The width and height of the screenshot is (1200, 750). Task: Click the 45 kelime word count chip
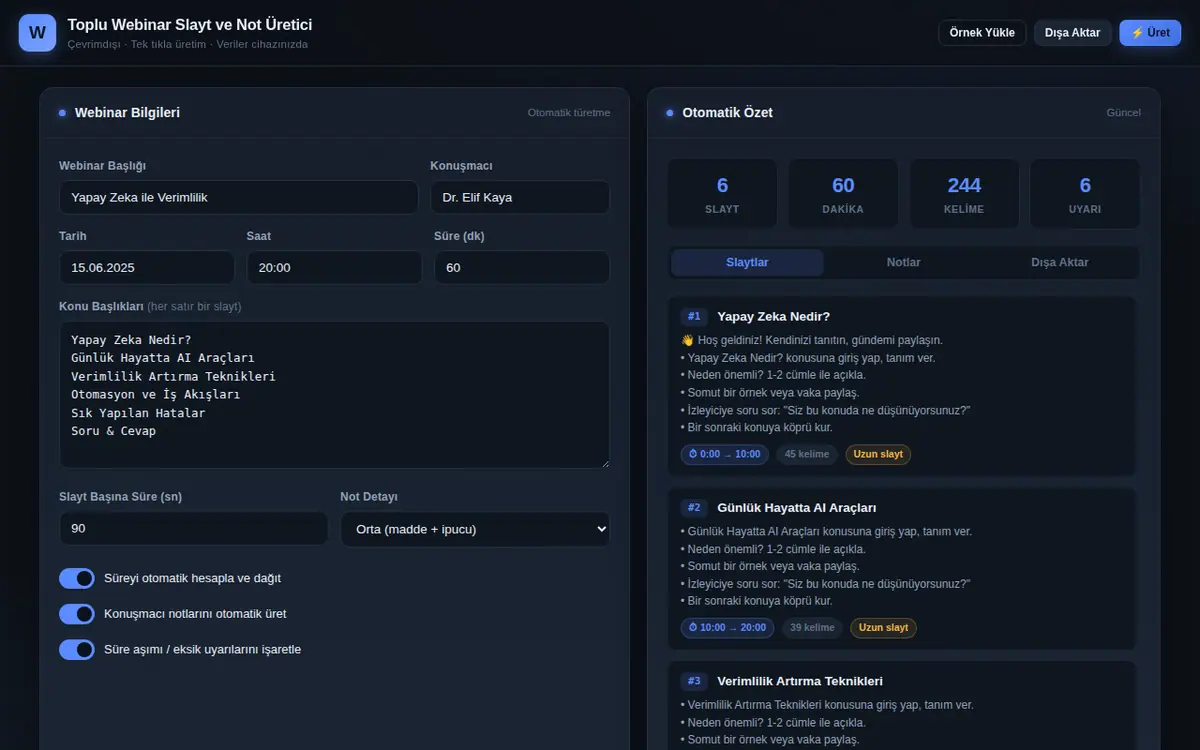[x=807, y=454]
